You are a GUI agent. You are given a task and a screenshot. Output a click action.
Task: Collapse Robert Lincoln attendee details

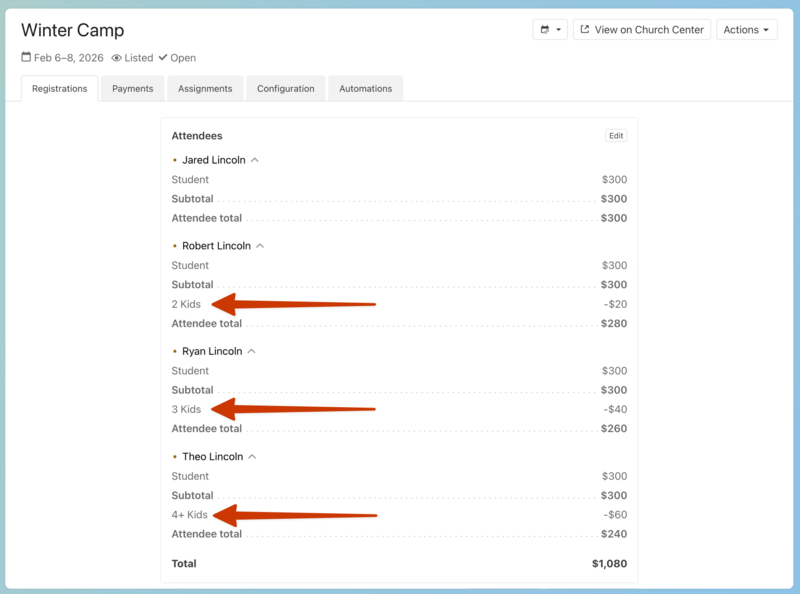pyautogui.click(x=260, y=245)
